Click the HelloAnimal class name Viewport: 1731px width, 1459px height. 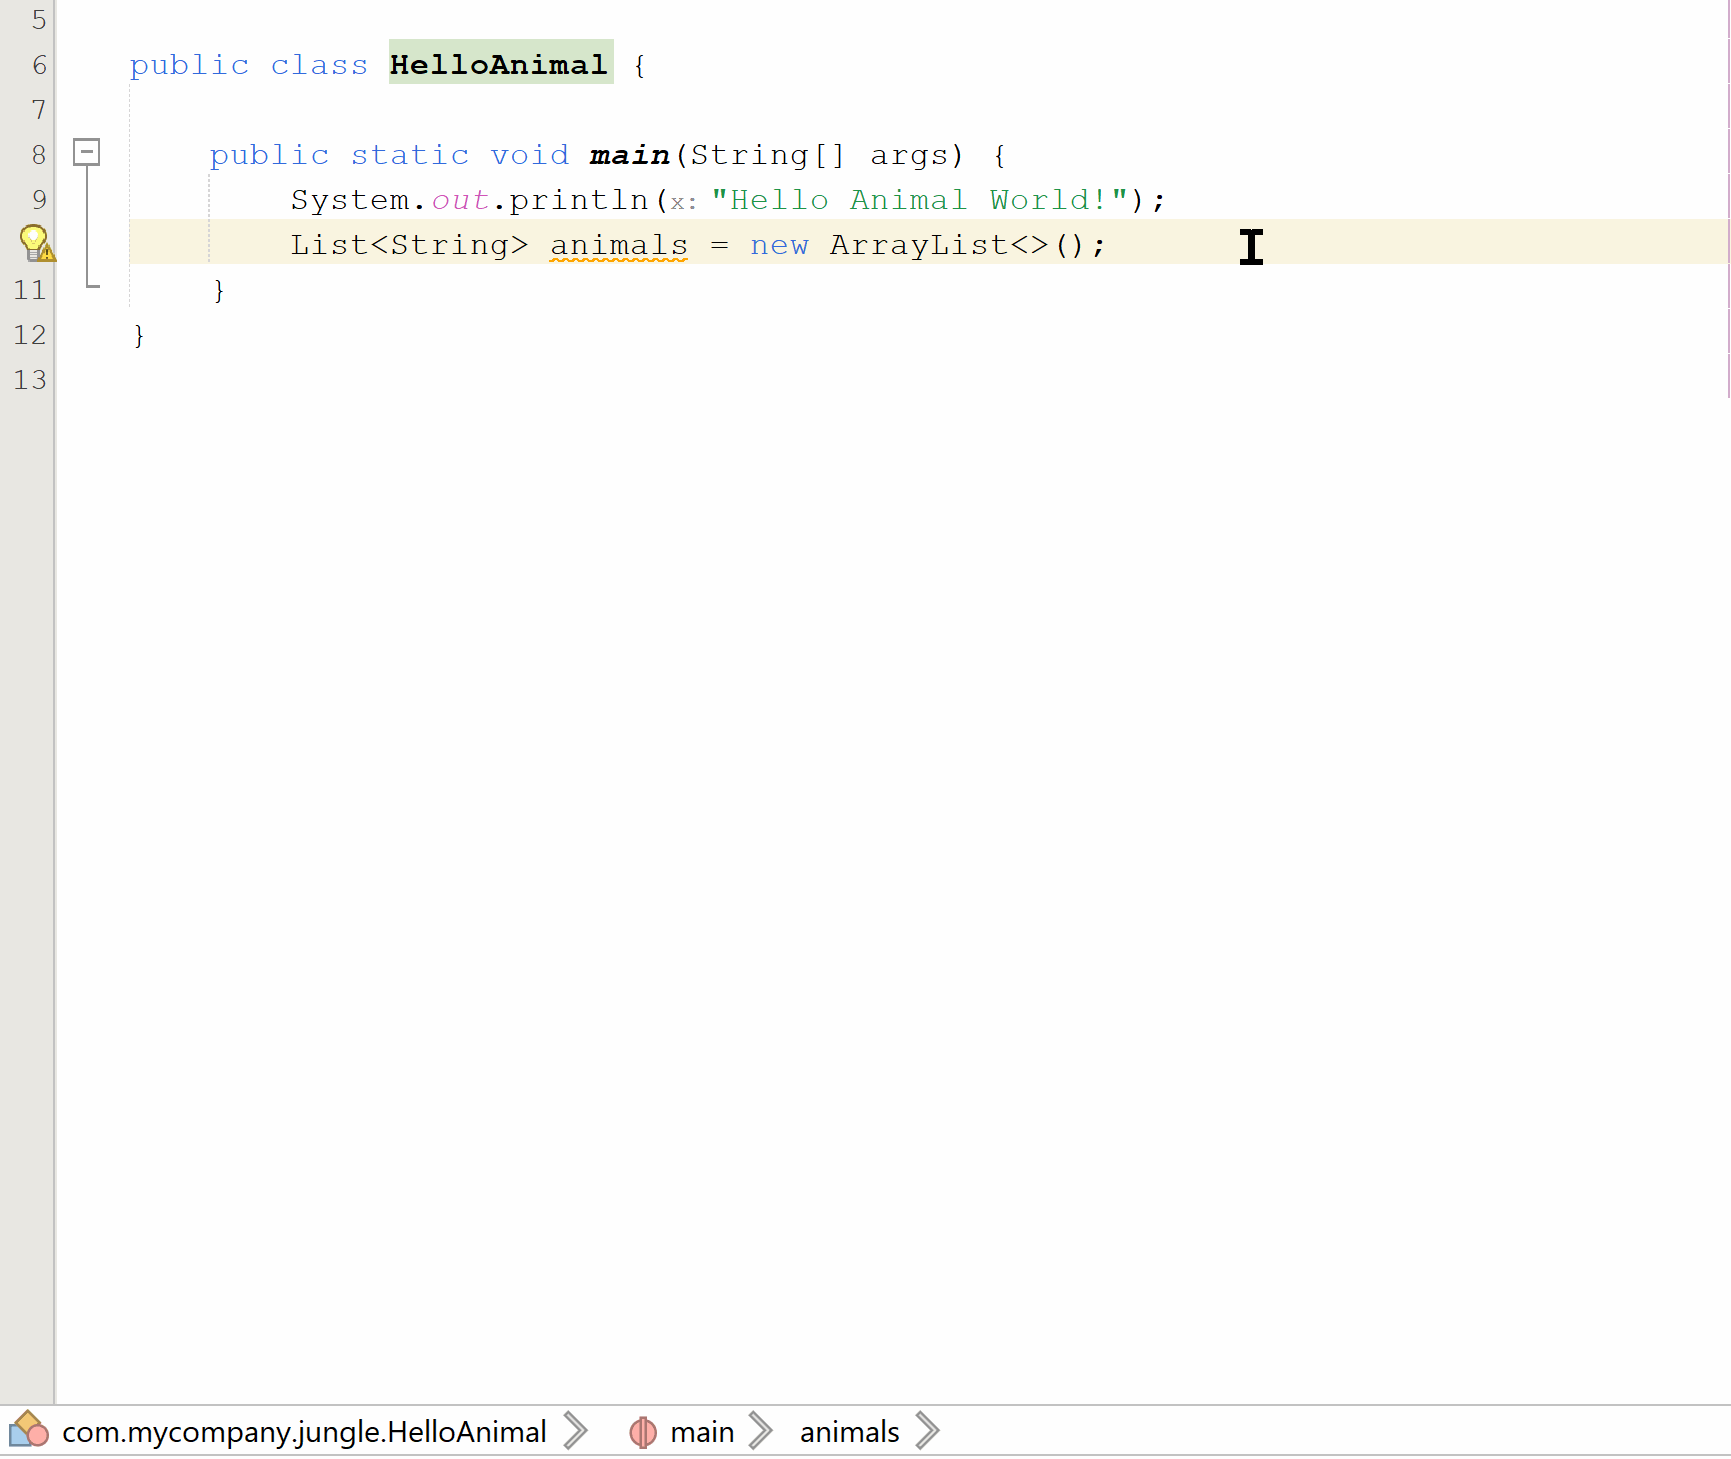coord(500,64)
